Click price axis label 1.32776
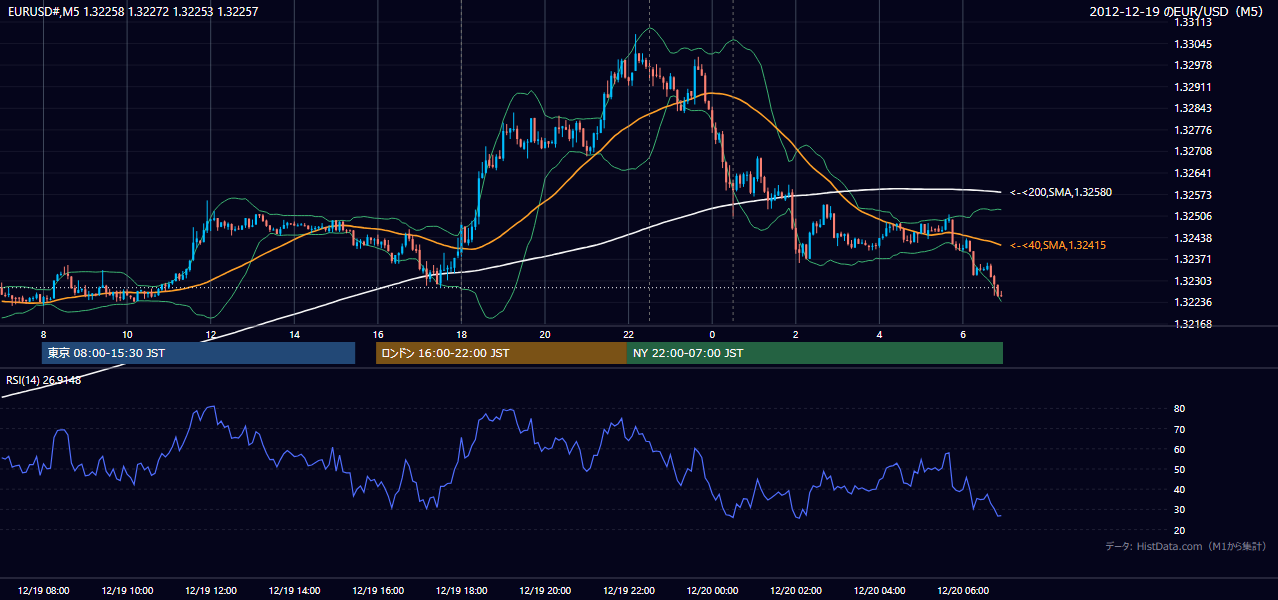The width and height of the screenshot is (1278, 600). tap(1194, 130)
